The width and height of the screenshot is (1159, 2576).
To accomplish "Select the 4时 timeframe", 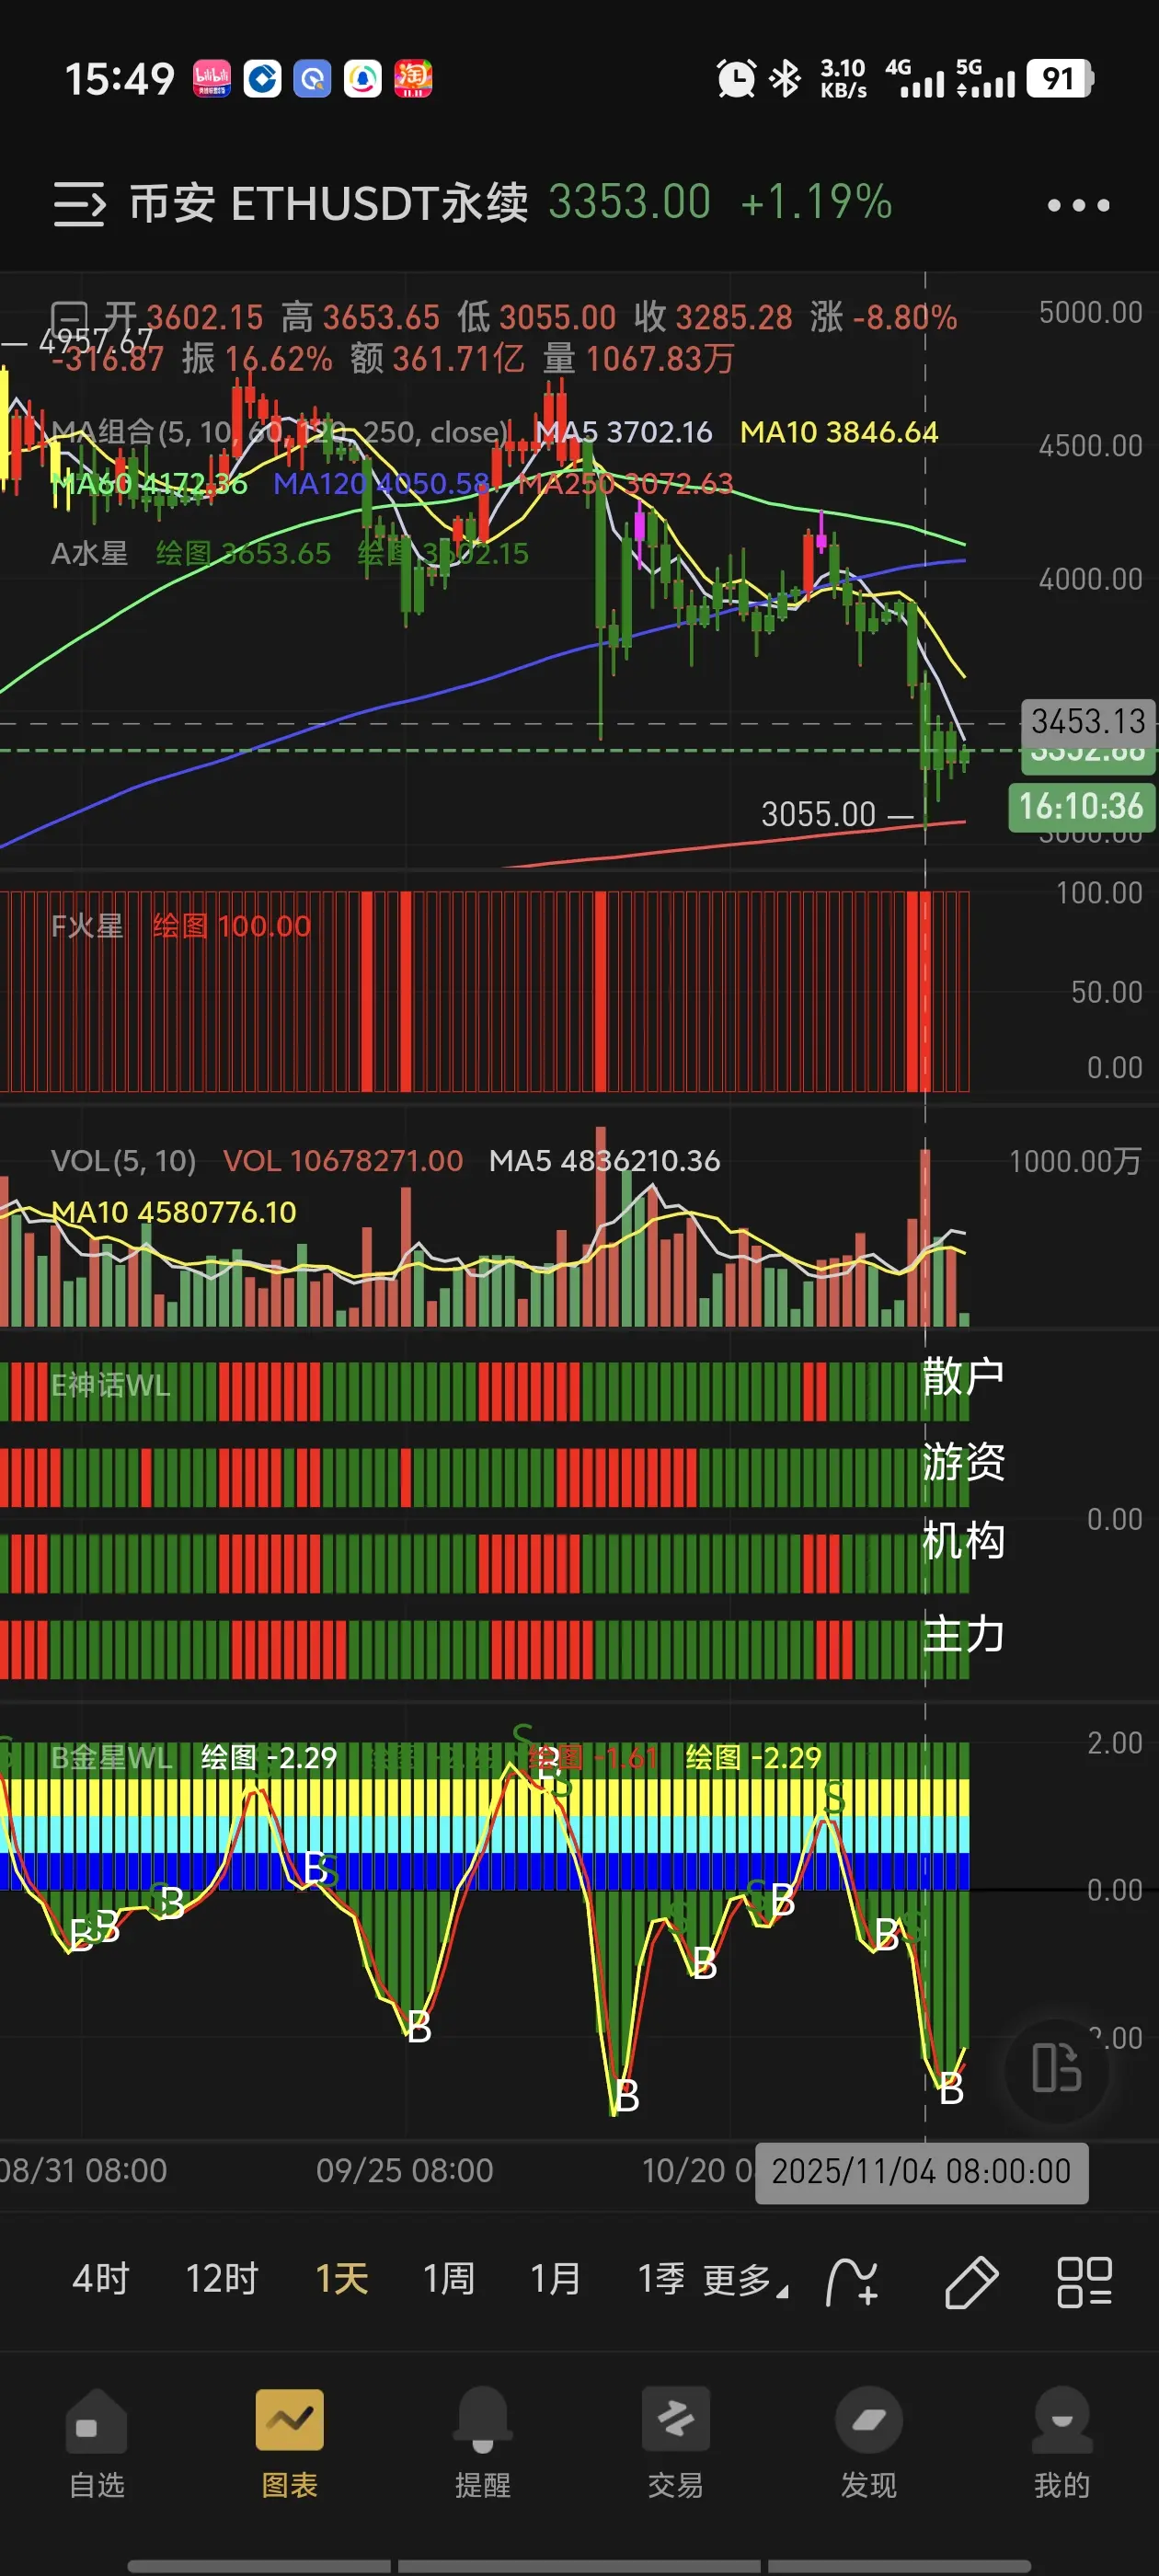I will pyautogui.click(x=100, y=2279).
